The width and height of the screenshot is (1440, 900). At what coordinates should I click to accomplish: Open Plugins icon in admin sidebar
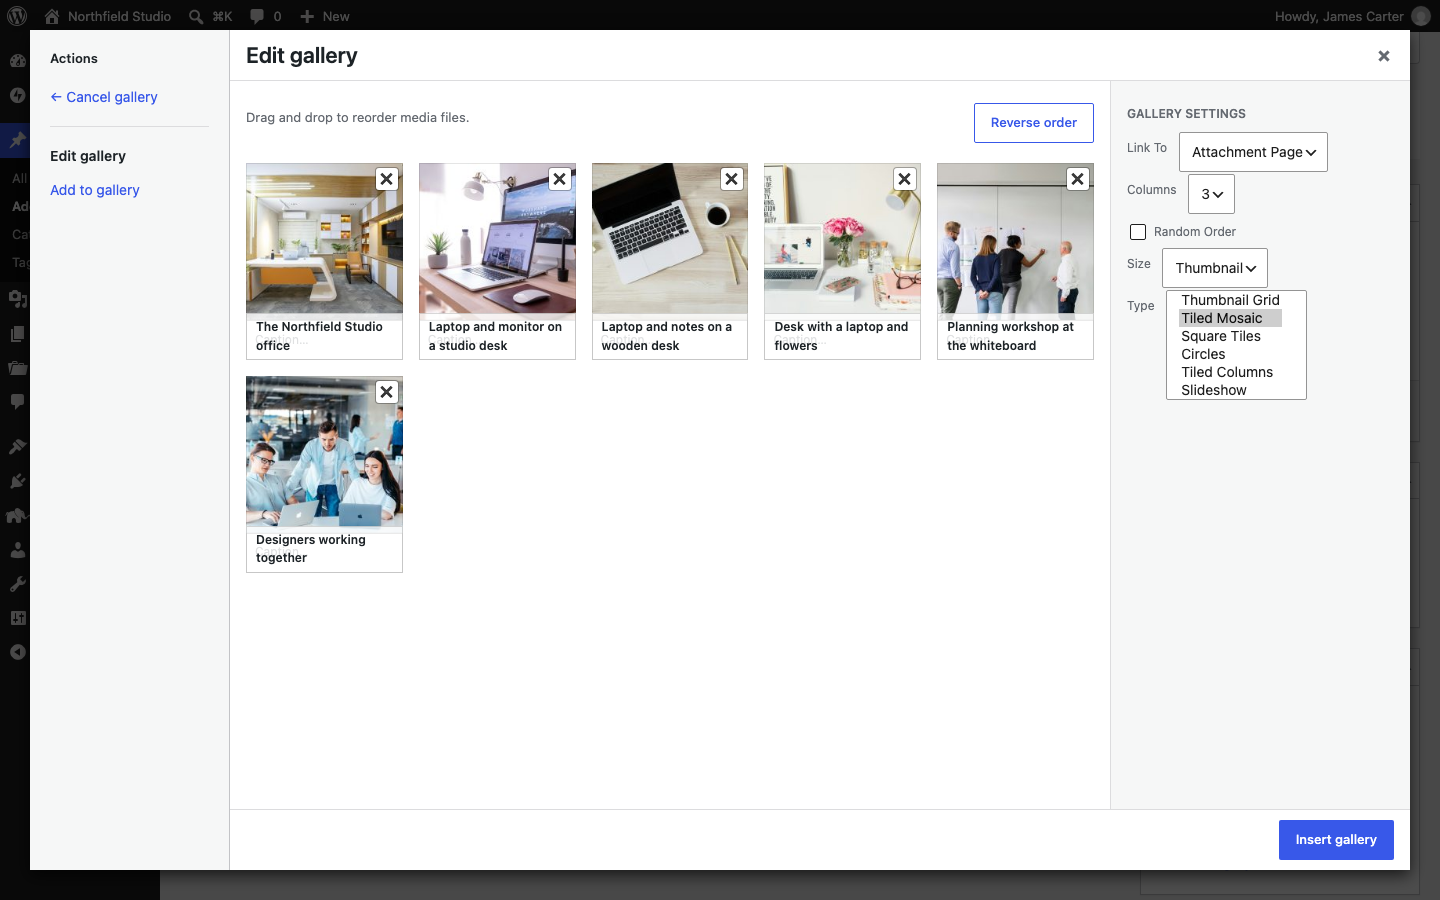(x=17, y=481)
